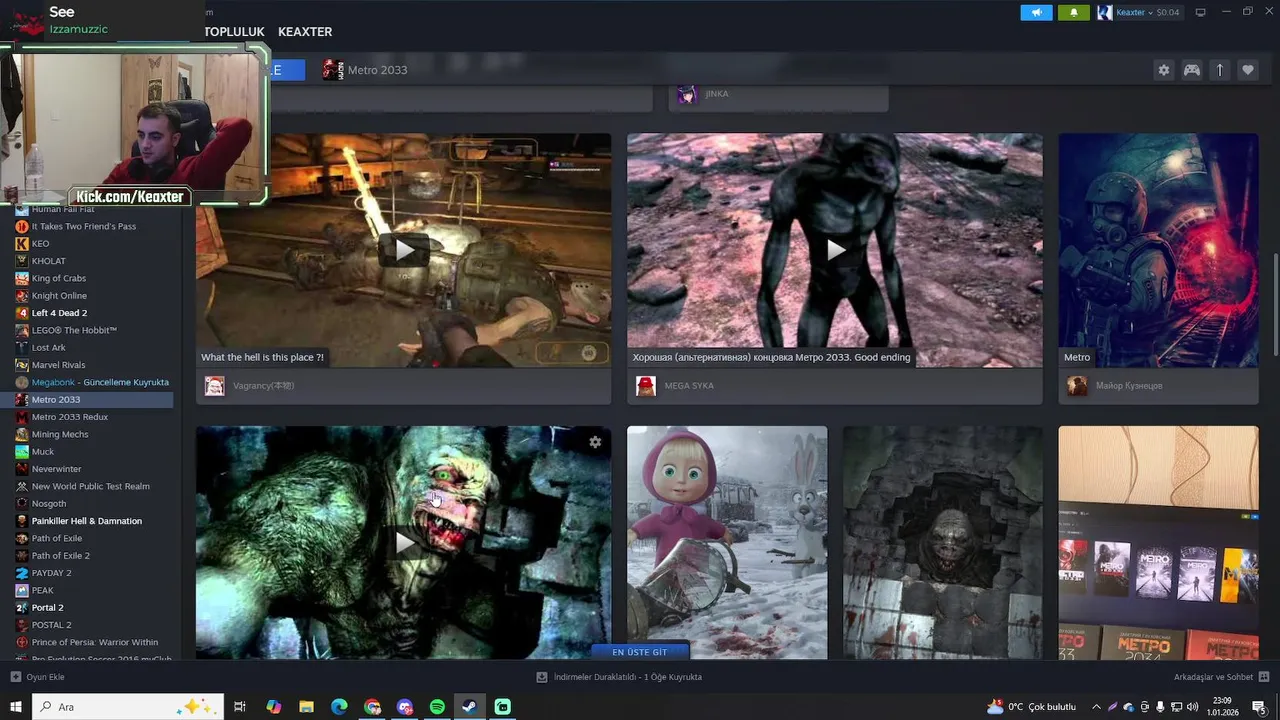Open the creature in wall hole screenshot
Image resolution: width=1280 pixels, height=720 pixels.
(x=943, y=543)
